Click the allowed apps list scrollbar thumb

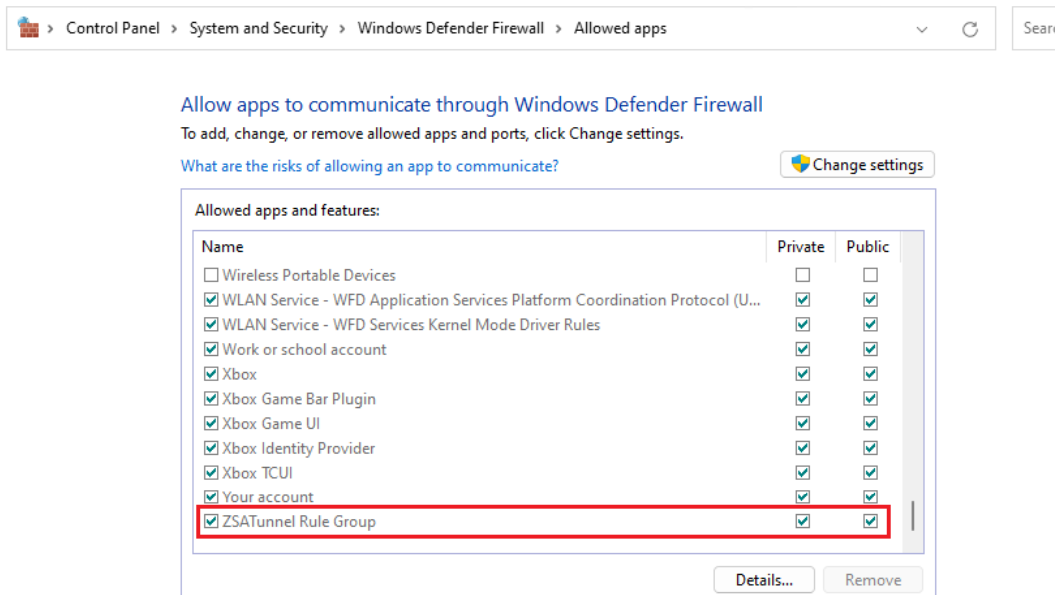(912, 516)
